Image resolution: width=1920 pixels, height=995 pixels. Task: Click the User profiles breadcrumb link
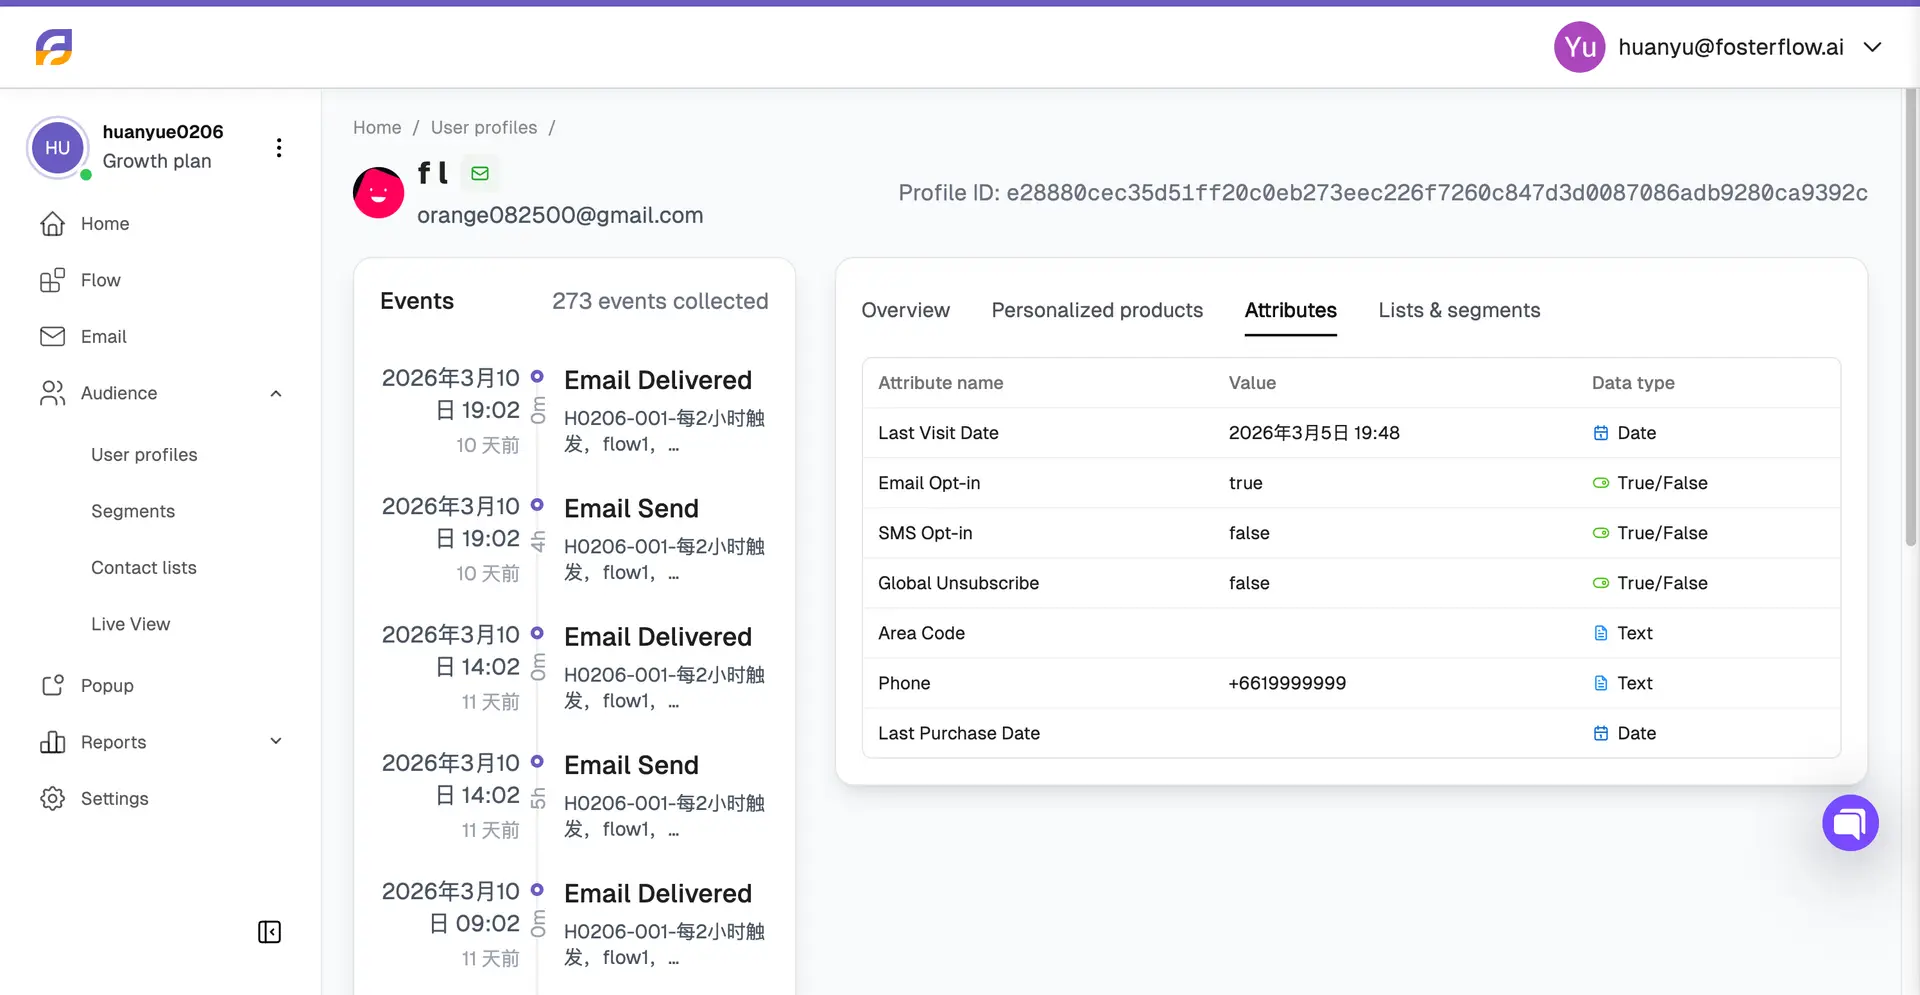point(484,128)
